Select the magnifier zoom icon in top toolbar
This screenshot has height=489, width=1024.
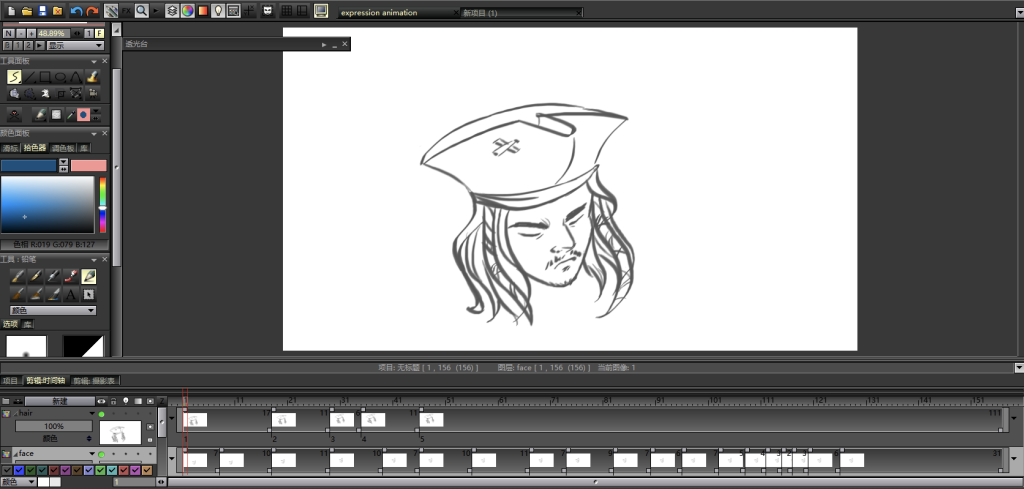142,10
